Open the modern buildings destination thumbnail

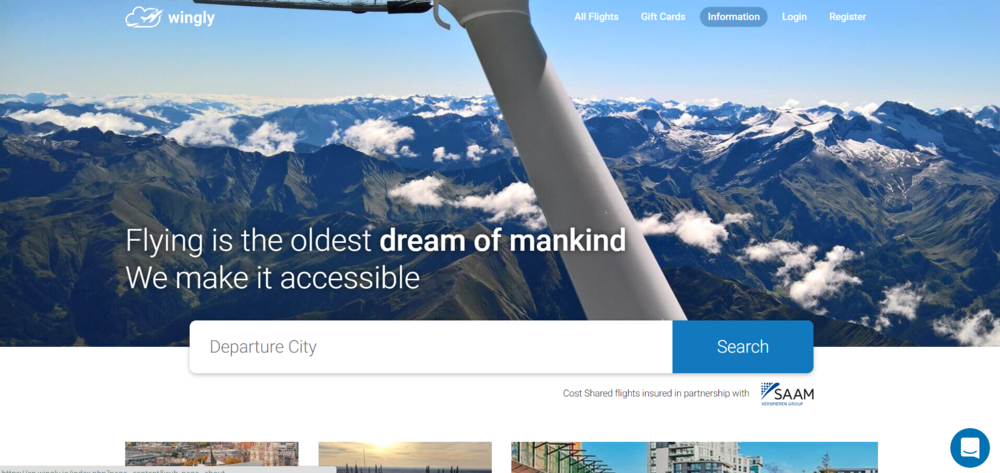[695, 457]
